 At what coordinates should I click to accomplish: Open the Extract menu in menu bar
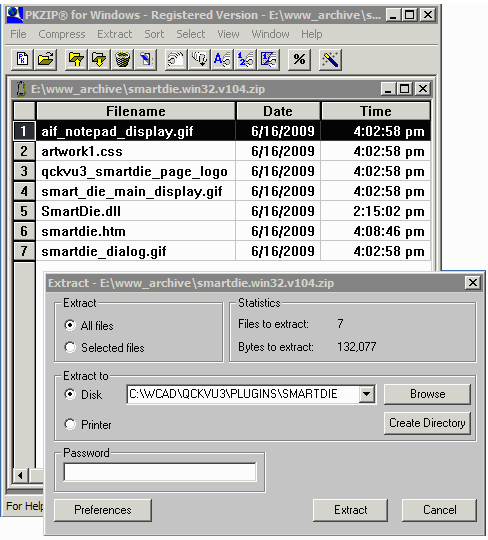tap(114, 34)
